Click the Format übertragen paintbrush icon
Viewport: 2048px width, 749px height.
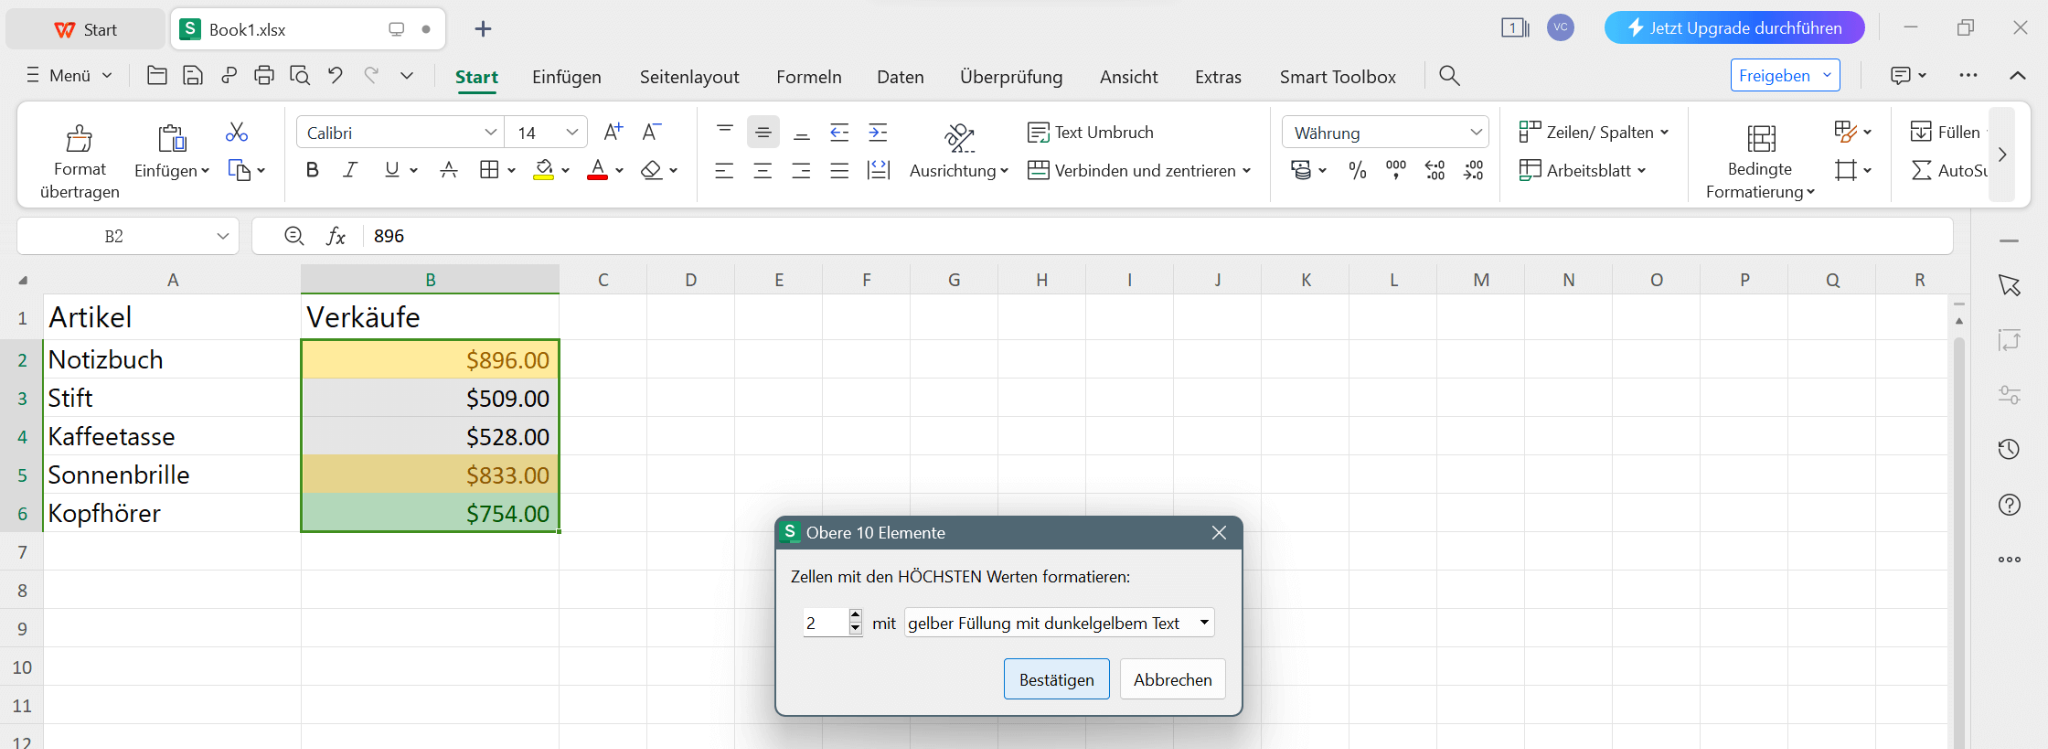(x=79, y=138)
